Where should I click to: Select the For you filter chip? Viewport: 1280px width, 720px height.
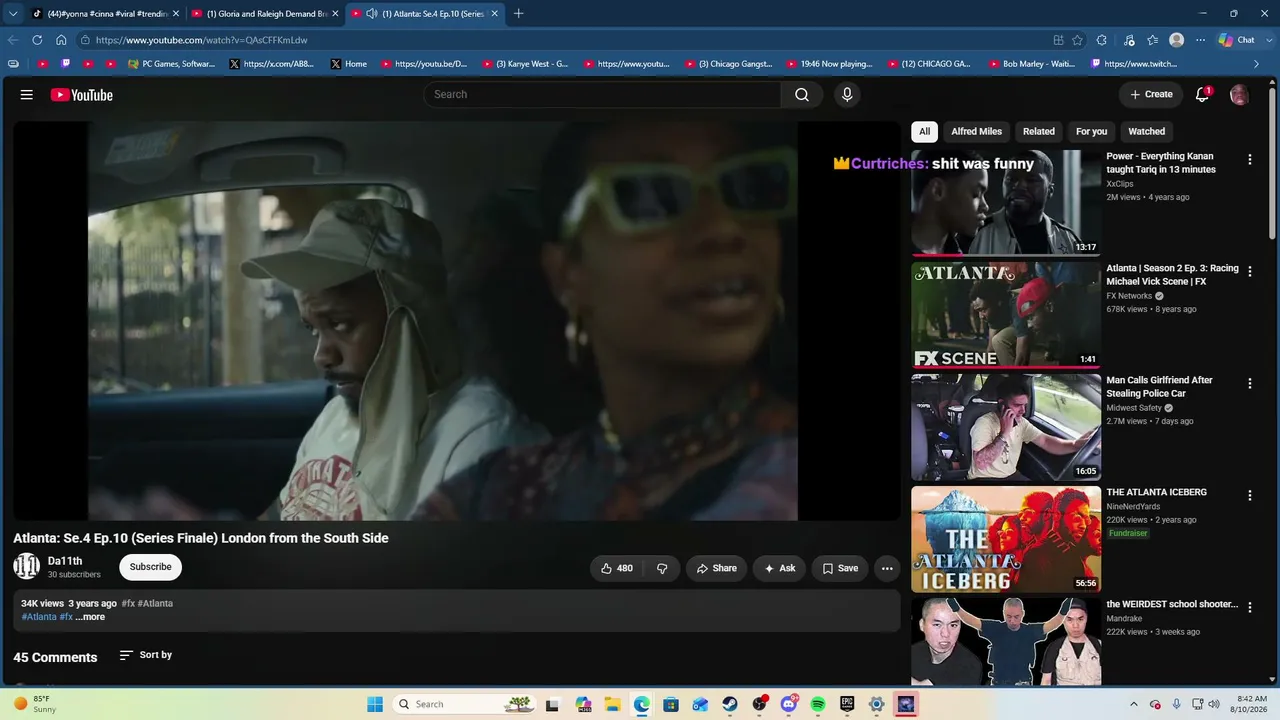point(1091,131)
